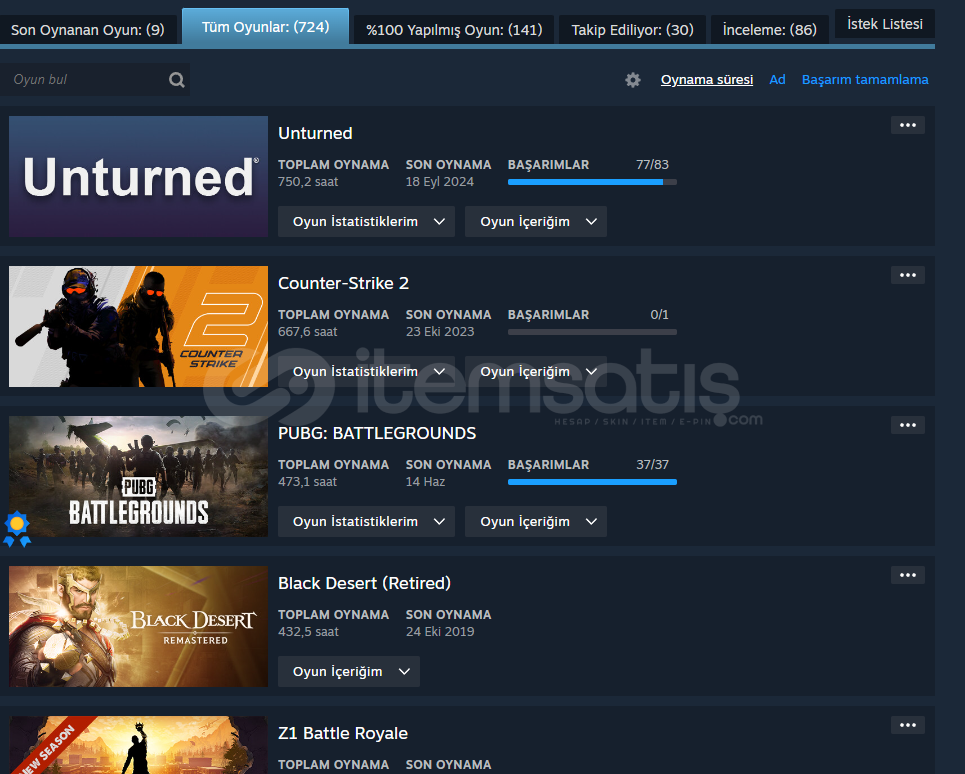Screen dimensions: 965x774
Task: Open the Black Desert Remastered banner thumbnail
Action: pyautogui.click(x=138, y=627)
